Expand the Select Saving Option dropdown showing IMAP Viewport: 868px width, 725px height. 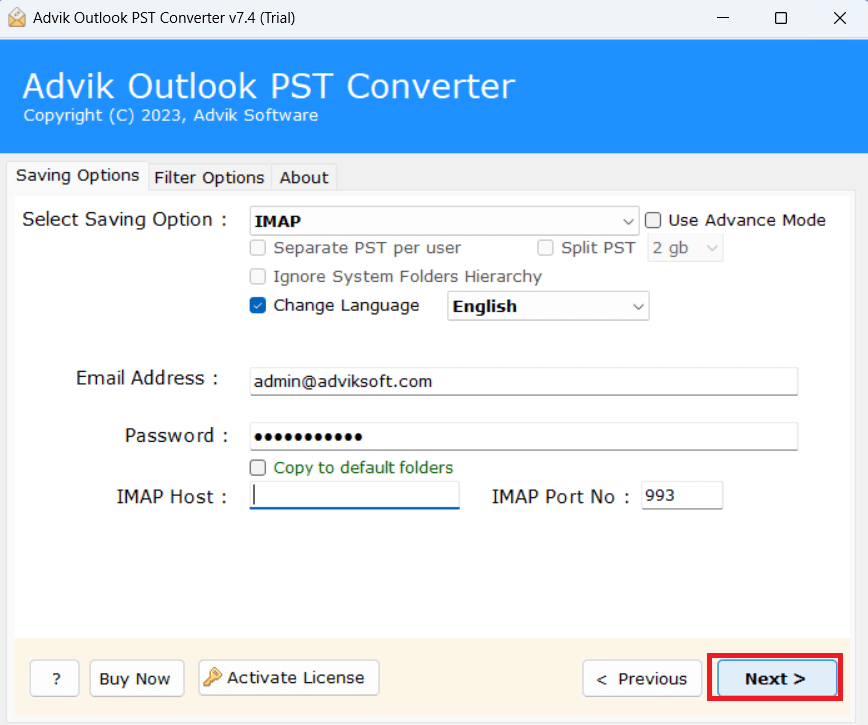pyautogui.click(x=444, y=221)
